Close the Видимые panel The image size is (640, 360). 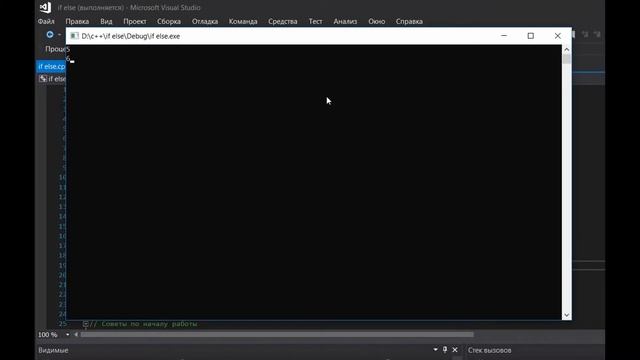[x=455, y=350]
